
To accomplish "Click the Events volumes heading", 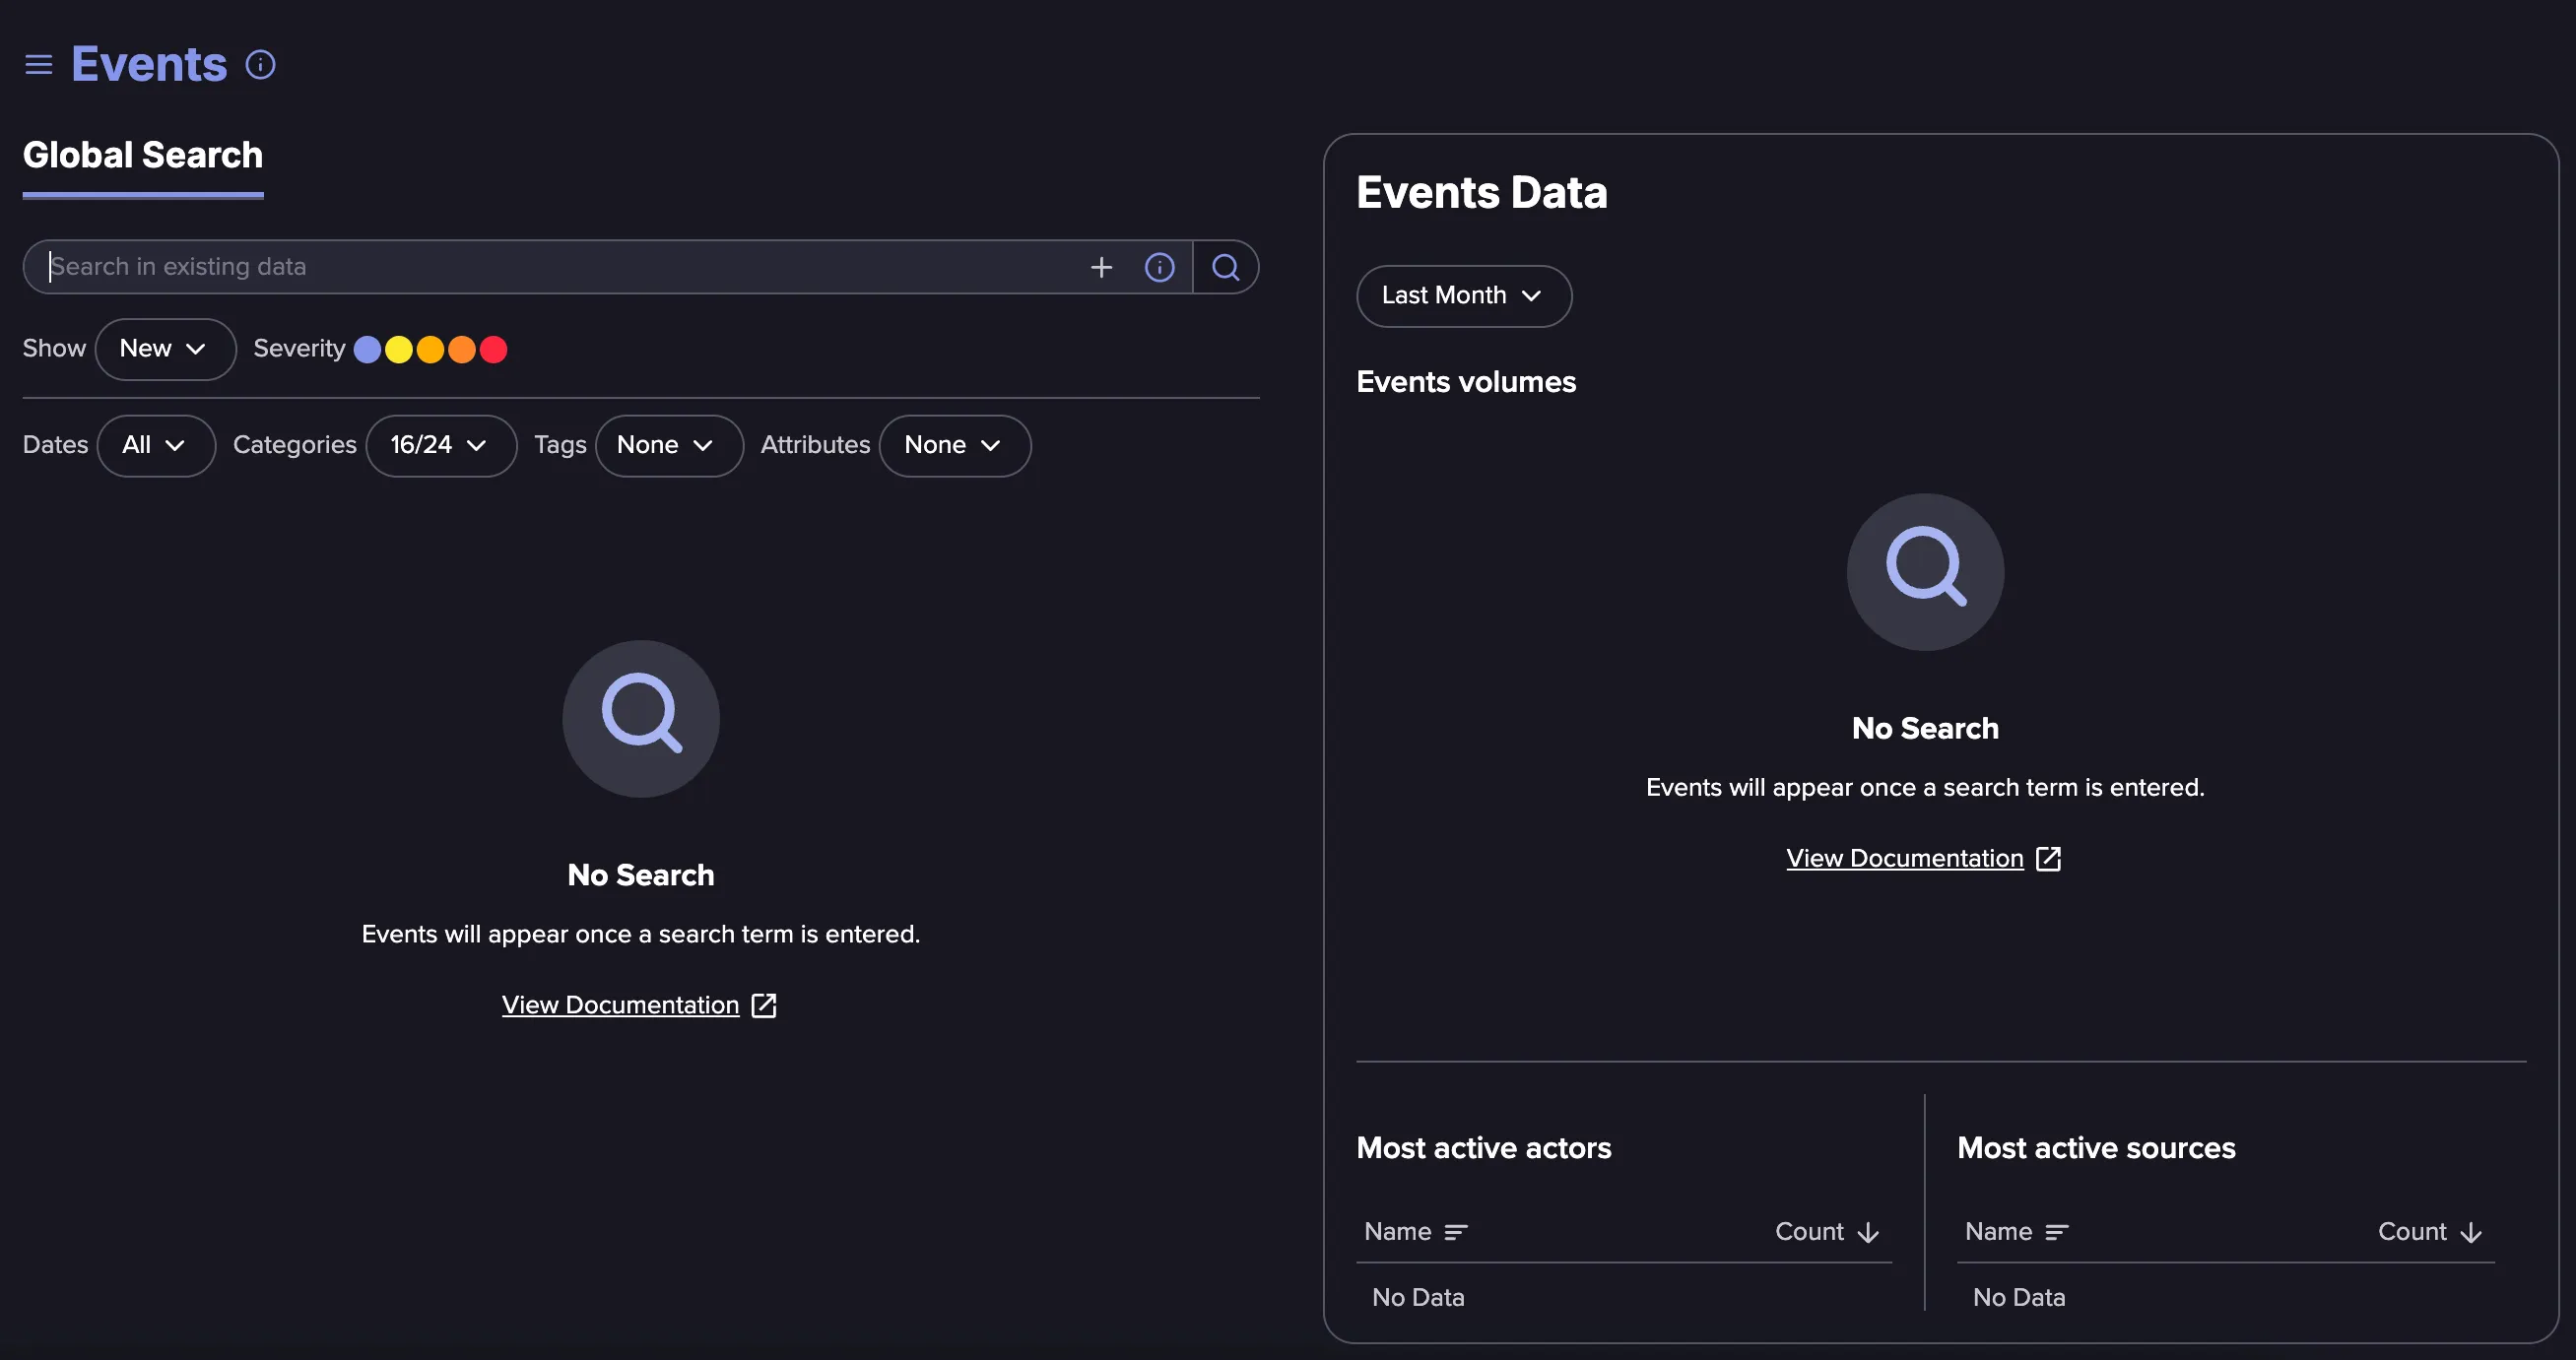I will tap(1466, 382).
